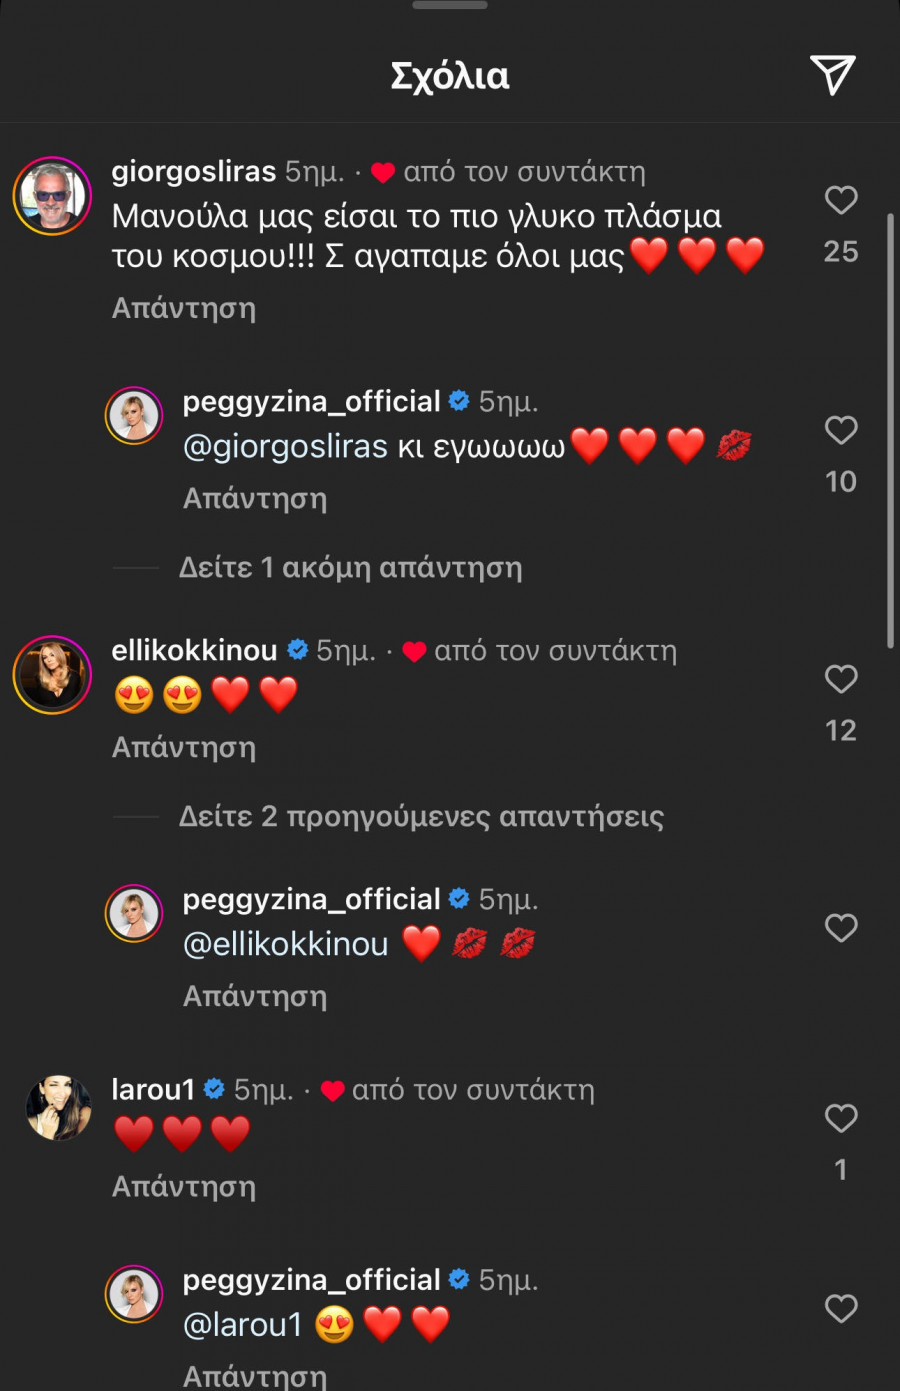900x1391 pixels.
Task: Like giorgosliras's comment with the heart
Action: click(841, 200)
